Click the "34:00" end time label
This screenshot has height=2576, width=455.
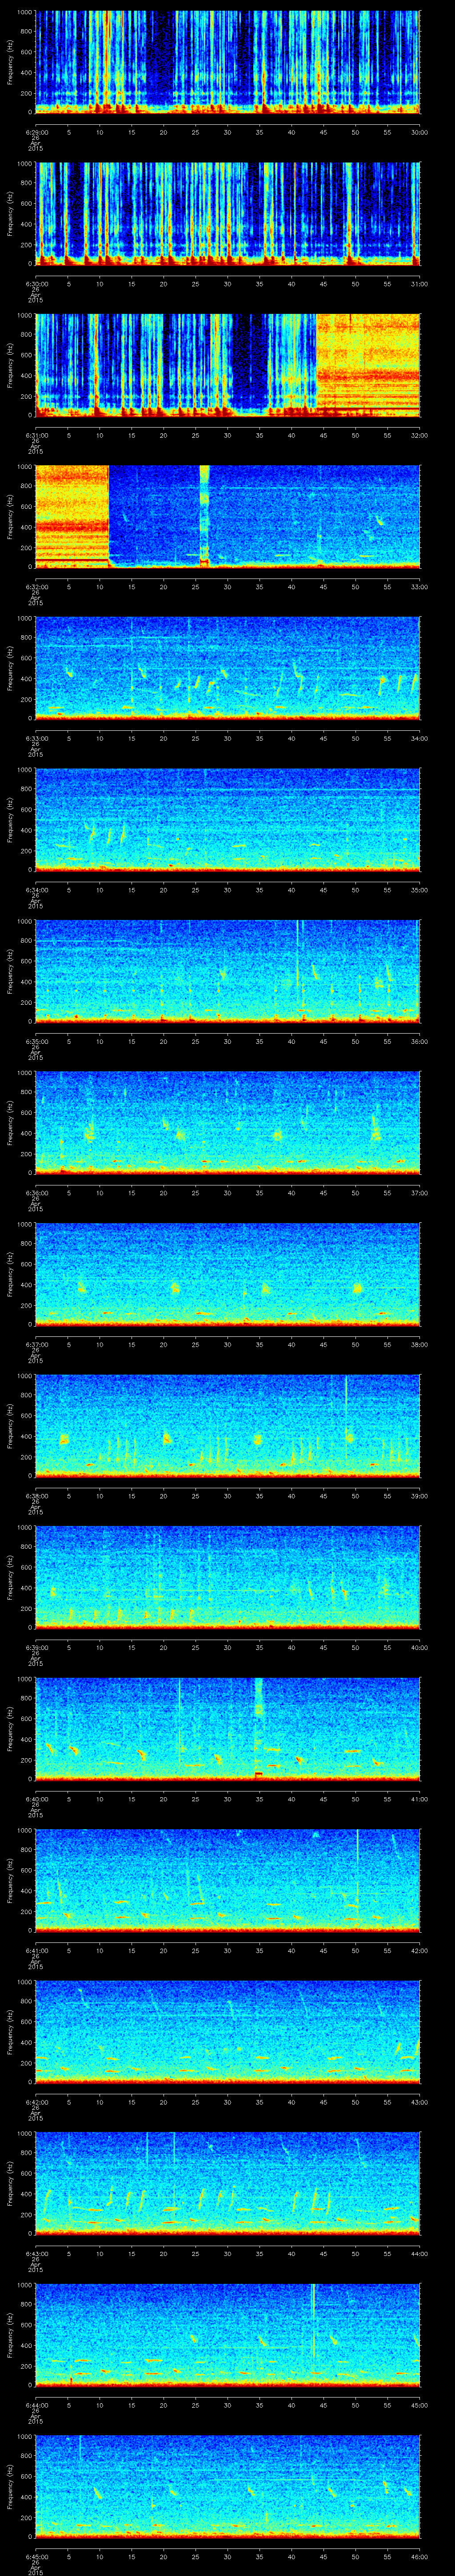[x=420, y=738]
